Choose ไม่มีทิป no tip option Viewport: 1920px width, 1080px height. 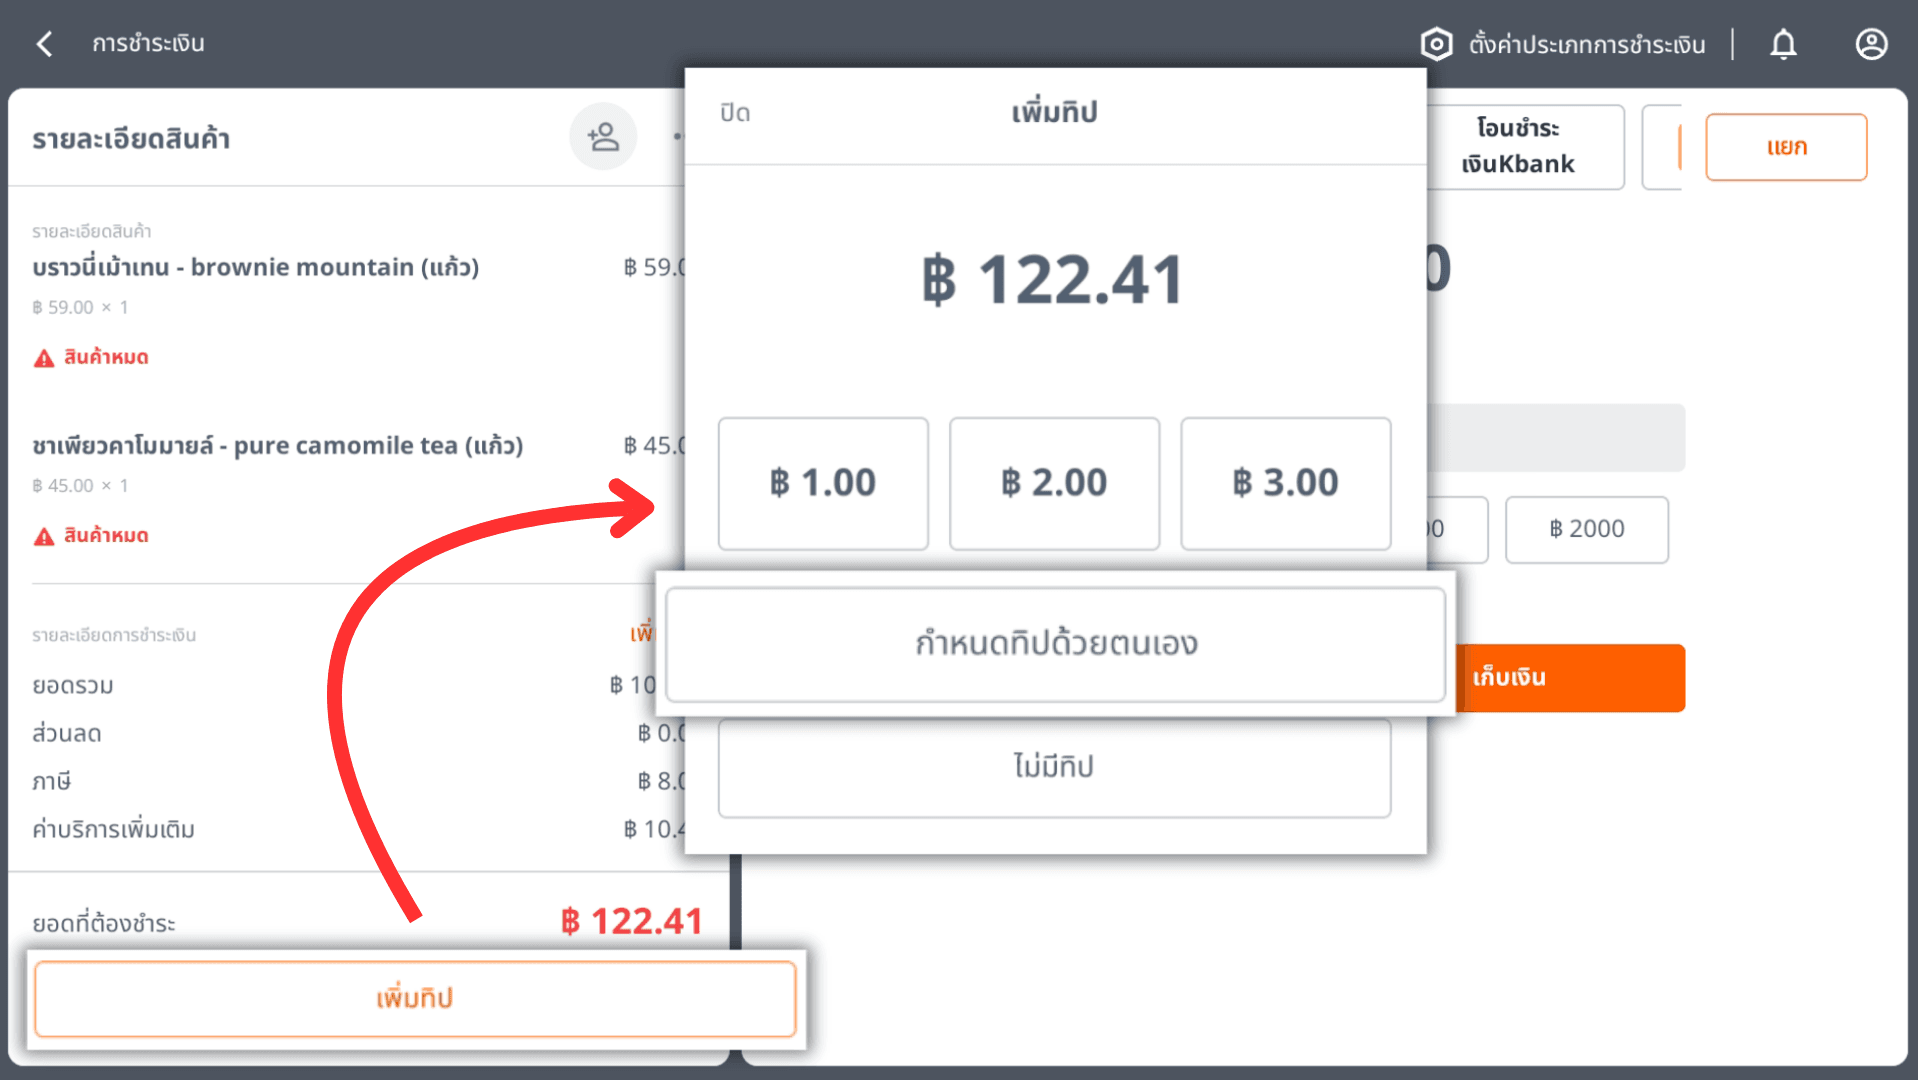[x=1054, y=767]
